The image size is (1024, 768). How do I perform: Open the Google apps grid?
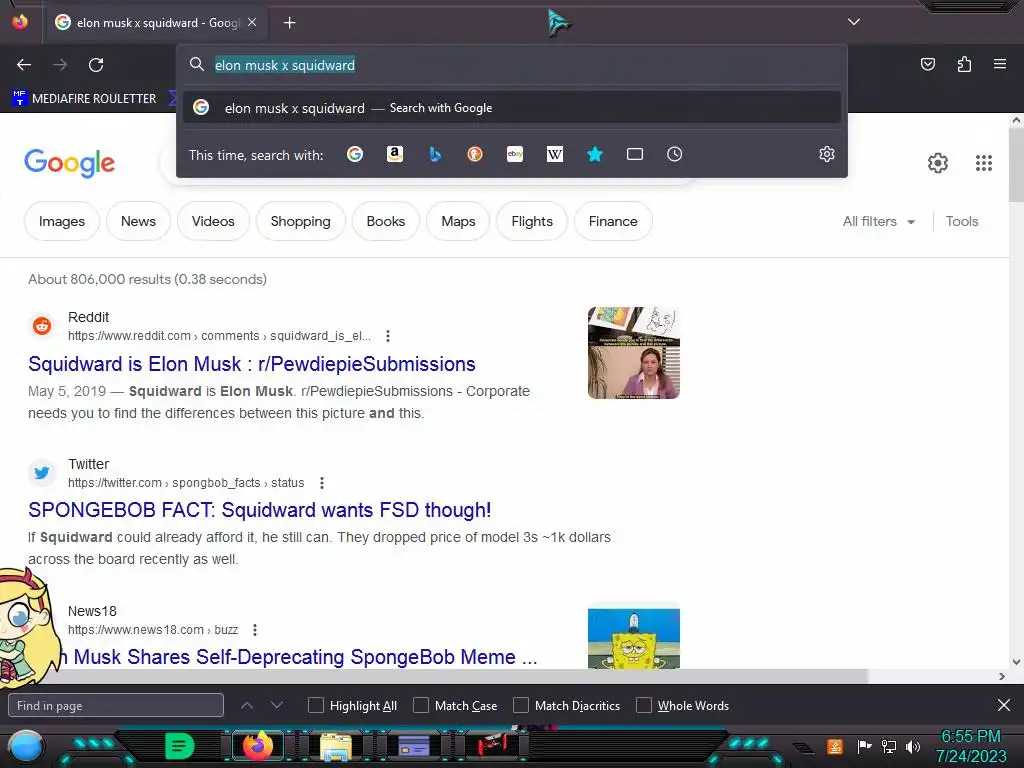point(984,163)
